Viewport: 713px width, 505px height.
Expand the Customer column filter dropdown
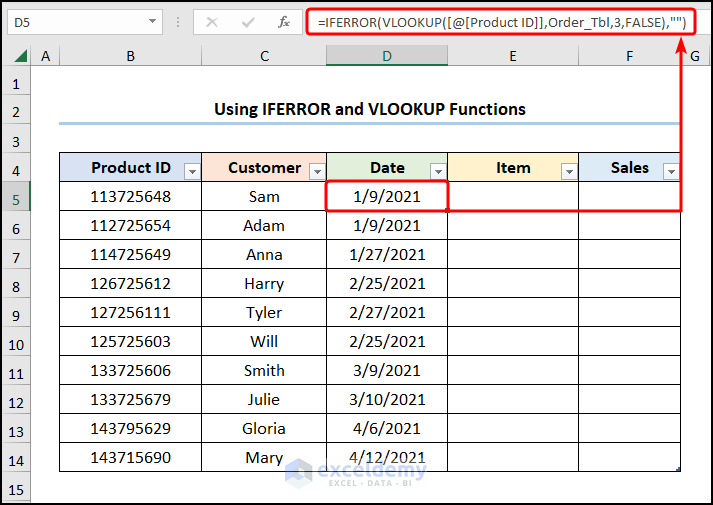[317, 171]
